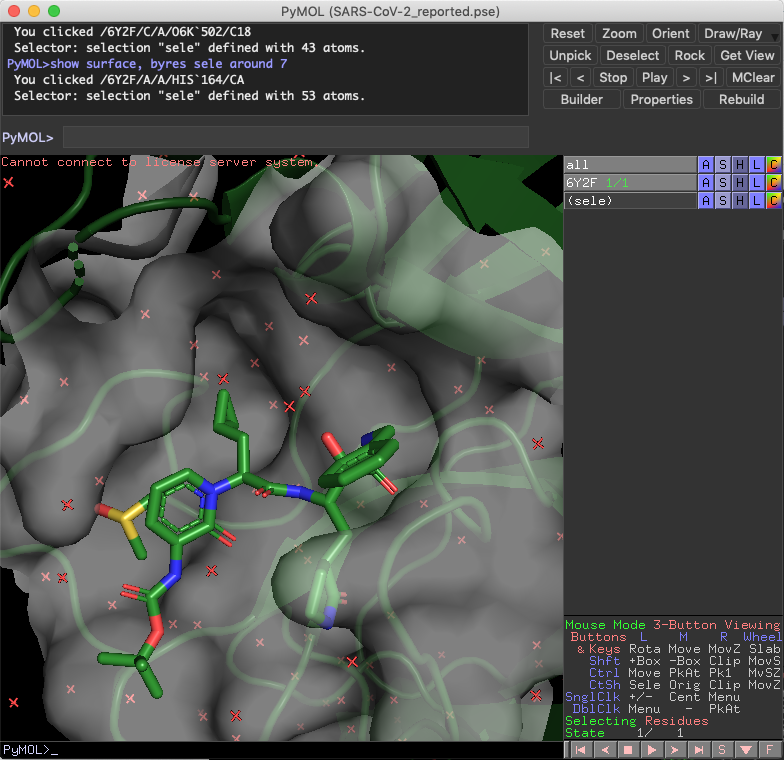Click the Play movie button
This screenshot has width=784, height=760.
[x=654, y=78]
